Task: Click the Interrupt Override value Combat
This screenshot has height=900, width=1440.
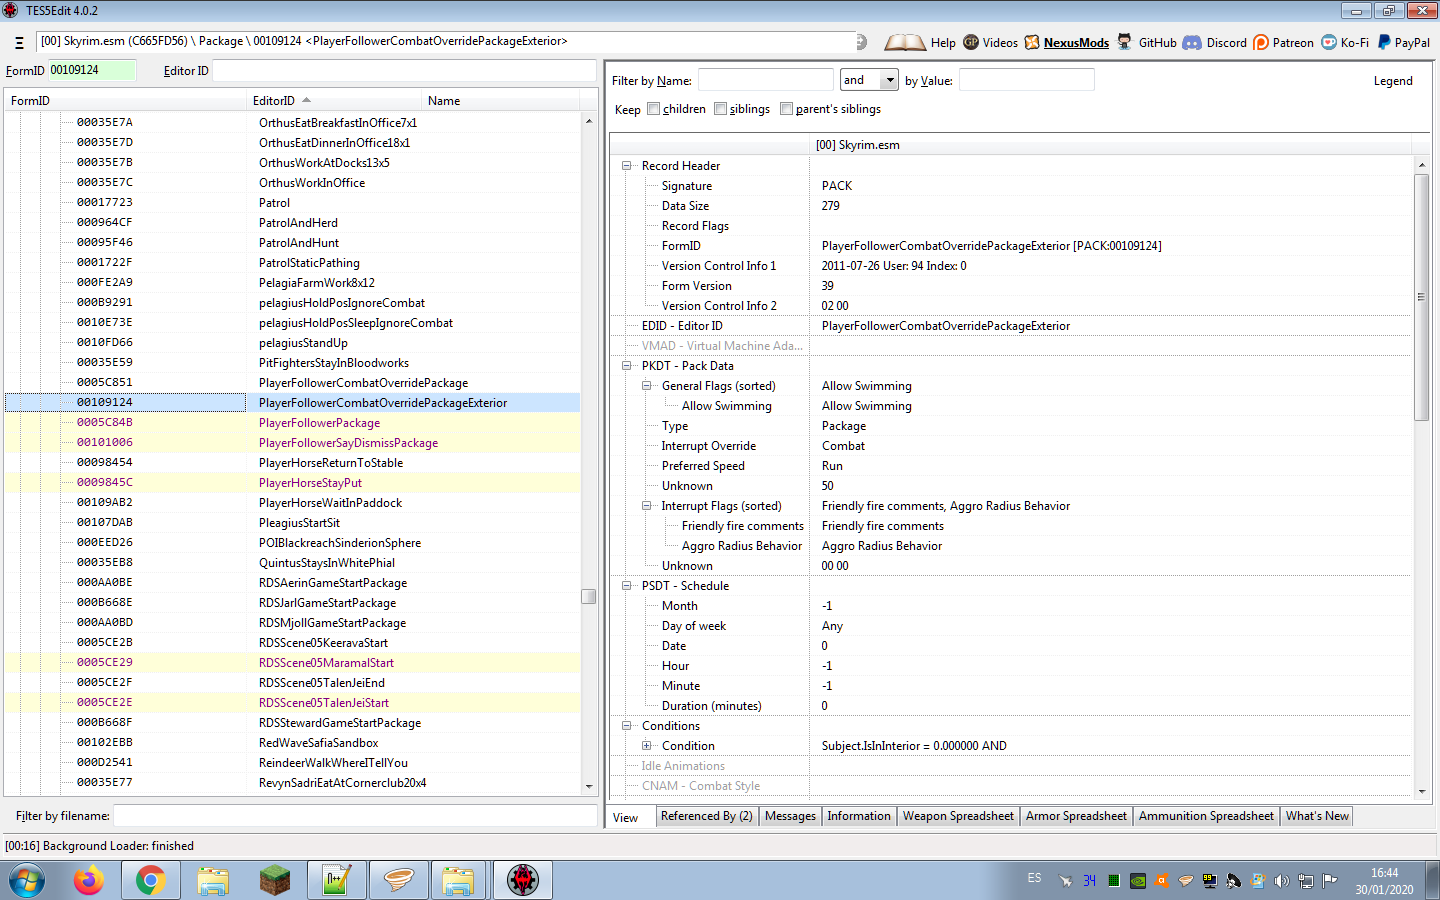Action: 843,446
